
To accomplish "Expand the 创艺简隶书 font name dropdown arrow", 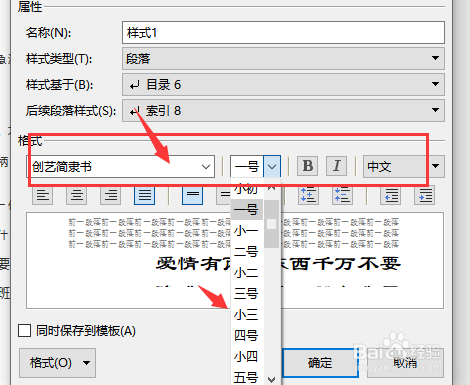I will [206, 166].
